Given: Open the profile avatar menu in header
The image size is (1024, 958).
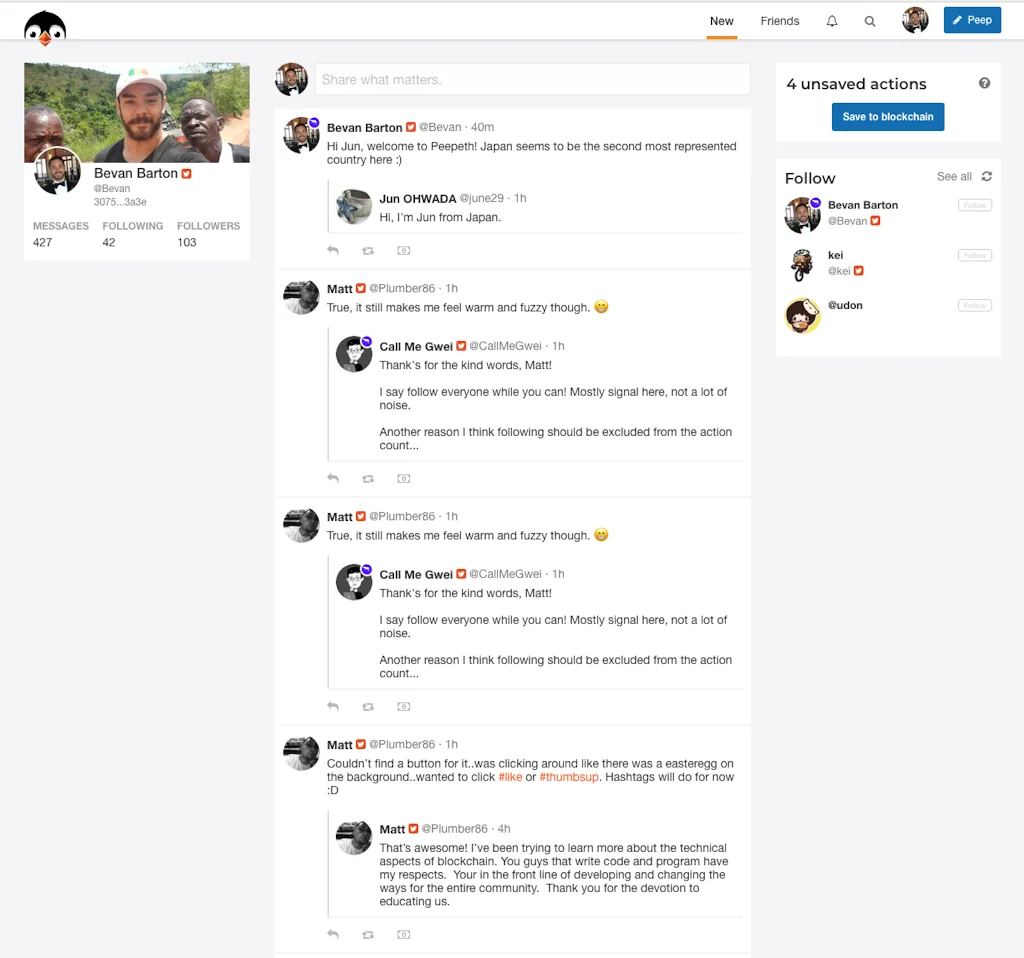Looking at the screenshot, I should coord(915,20).
